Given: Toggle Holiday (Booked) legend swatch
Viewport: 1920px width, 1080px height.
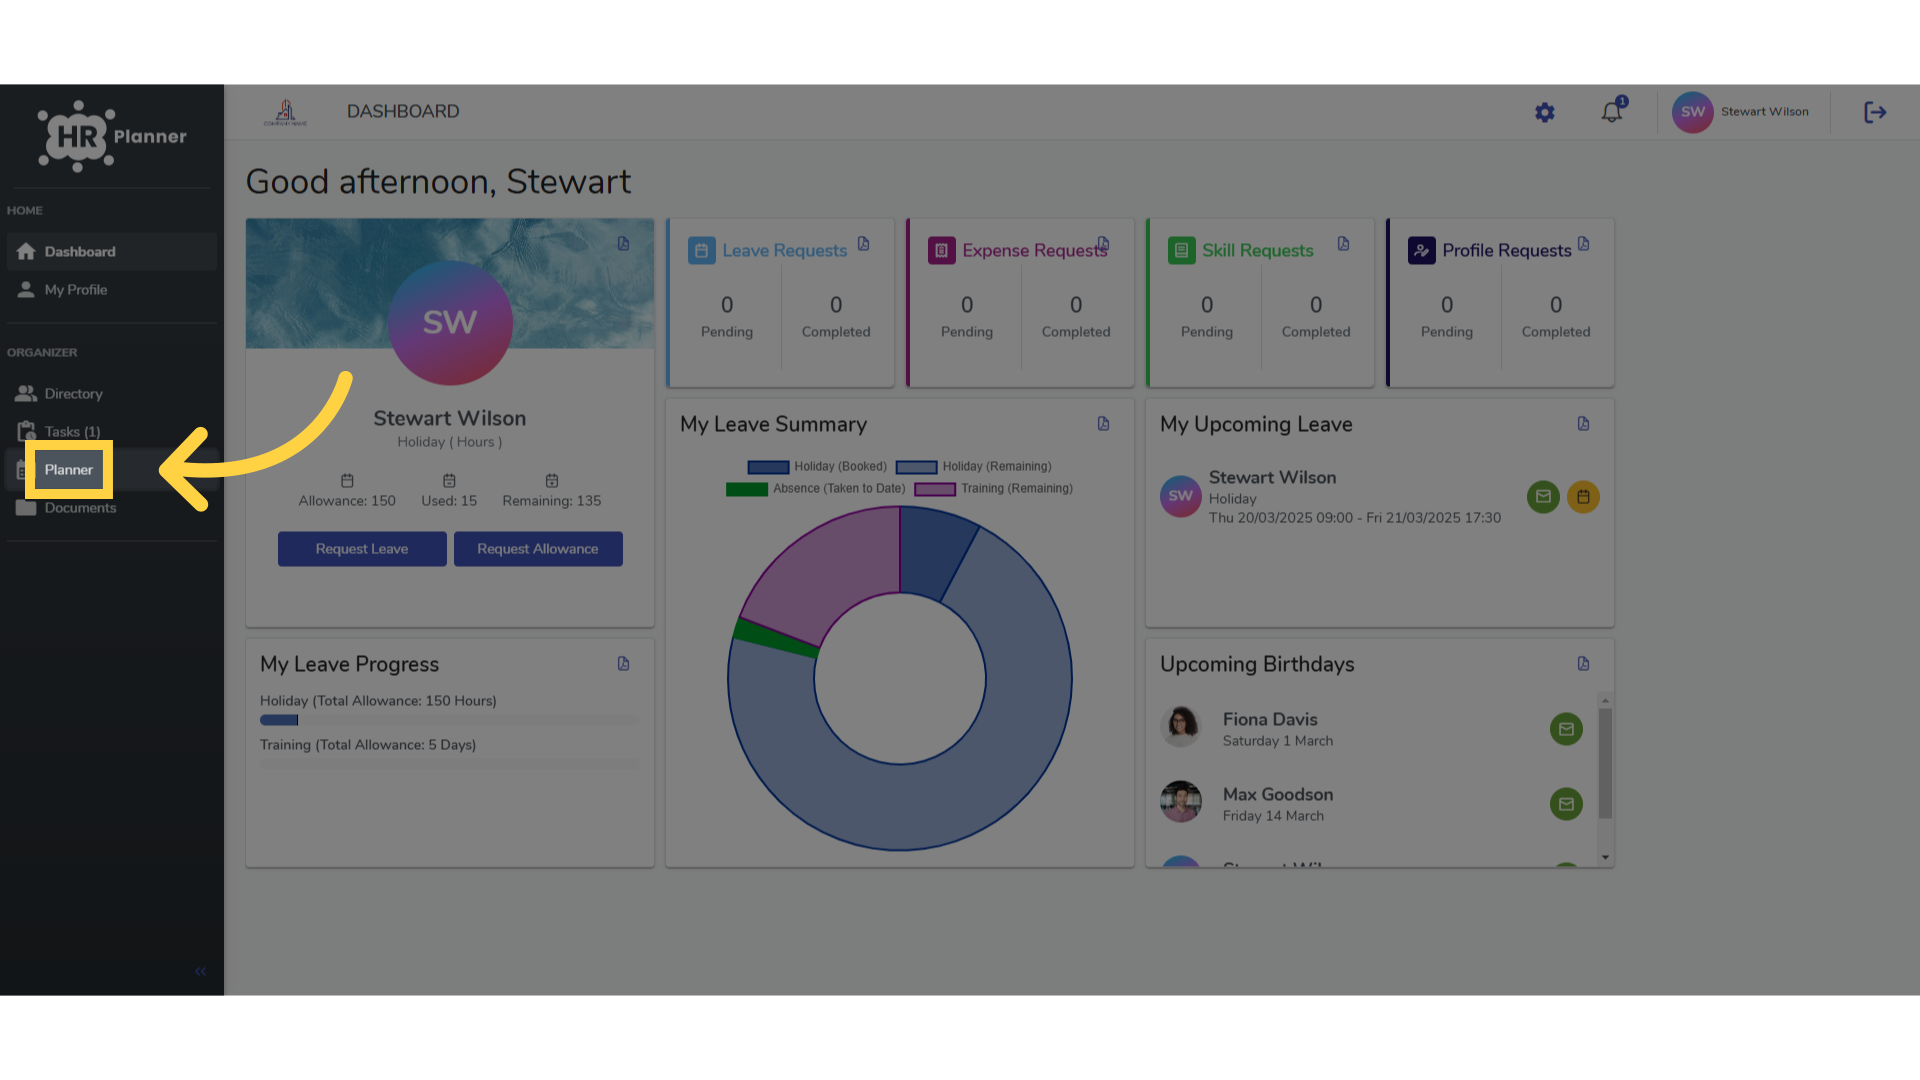Looking at the screenshot, I should coord(768,467).
